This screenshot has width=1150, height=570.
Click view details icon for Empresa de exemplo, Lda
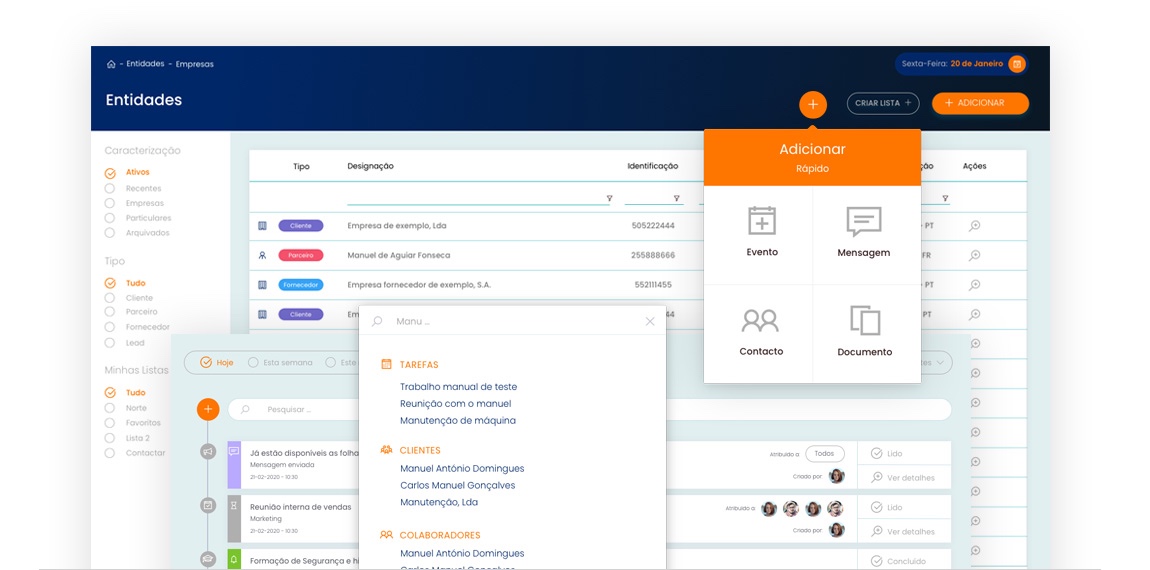[x=974, y=226]
